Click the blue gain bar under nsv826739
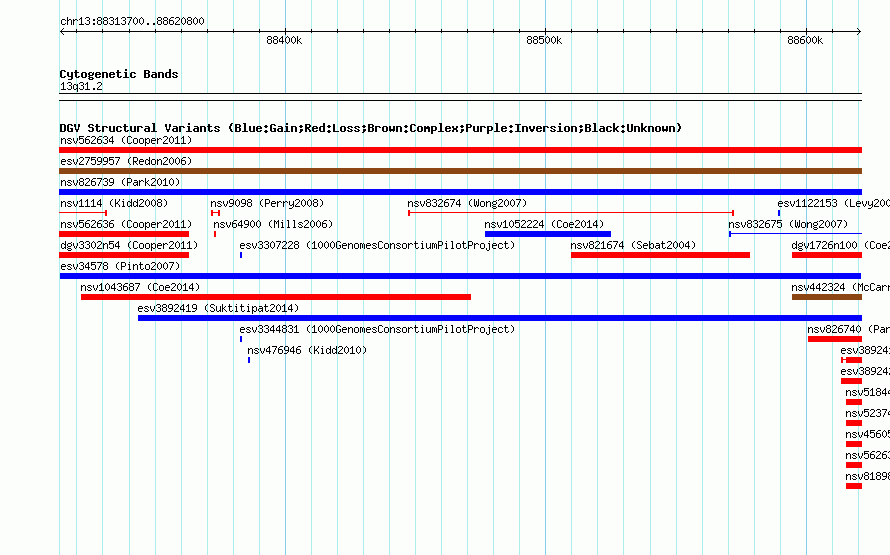890x555 pixels. tap(460, 192)
